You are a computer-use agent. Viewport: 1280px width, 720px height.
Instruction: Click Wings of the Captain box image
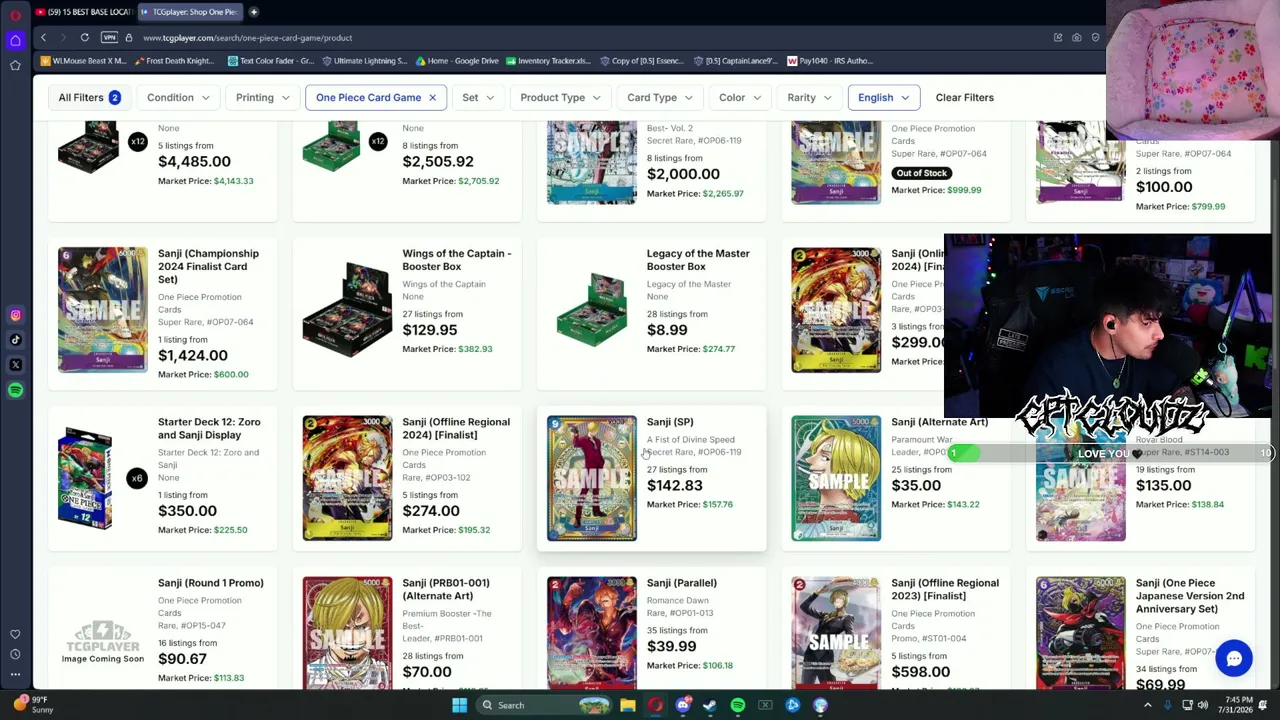click(x=347, y=310)
